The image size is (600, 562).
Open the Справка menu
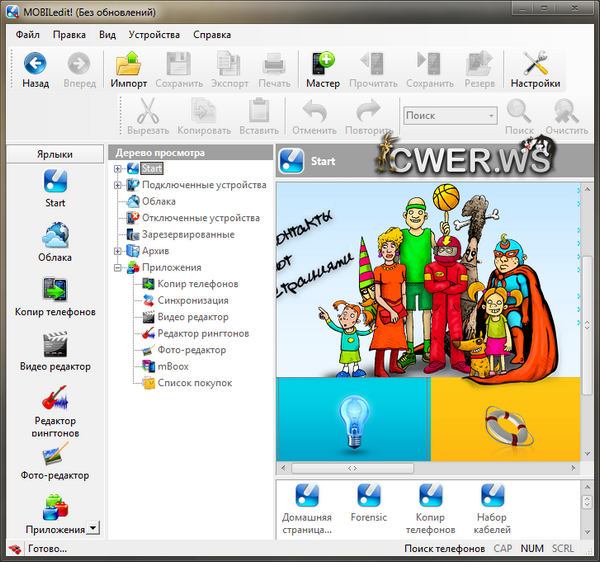click(x=212, y=35)
